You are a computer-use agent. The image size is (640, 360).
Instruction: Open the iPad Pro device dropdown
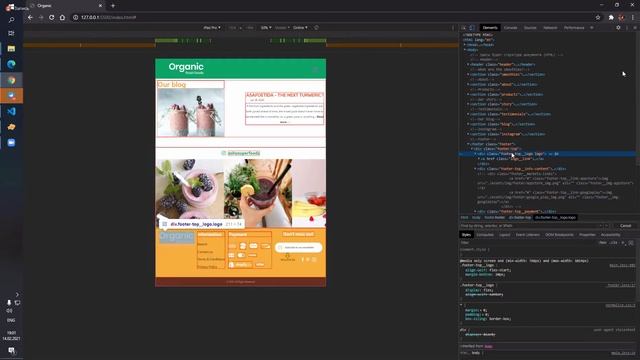tap(212, 28)
